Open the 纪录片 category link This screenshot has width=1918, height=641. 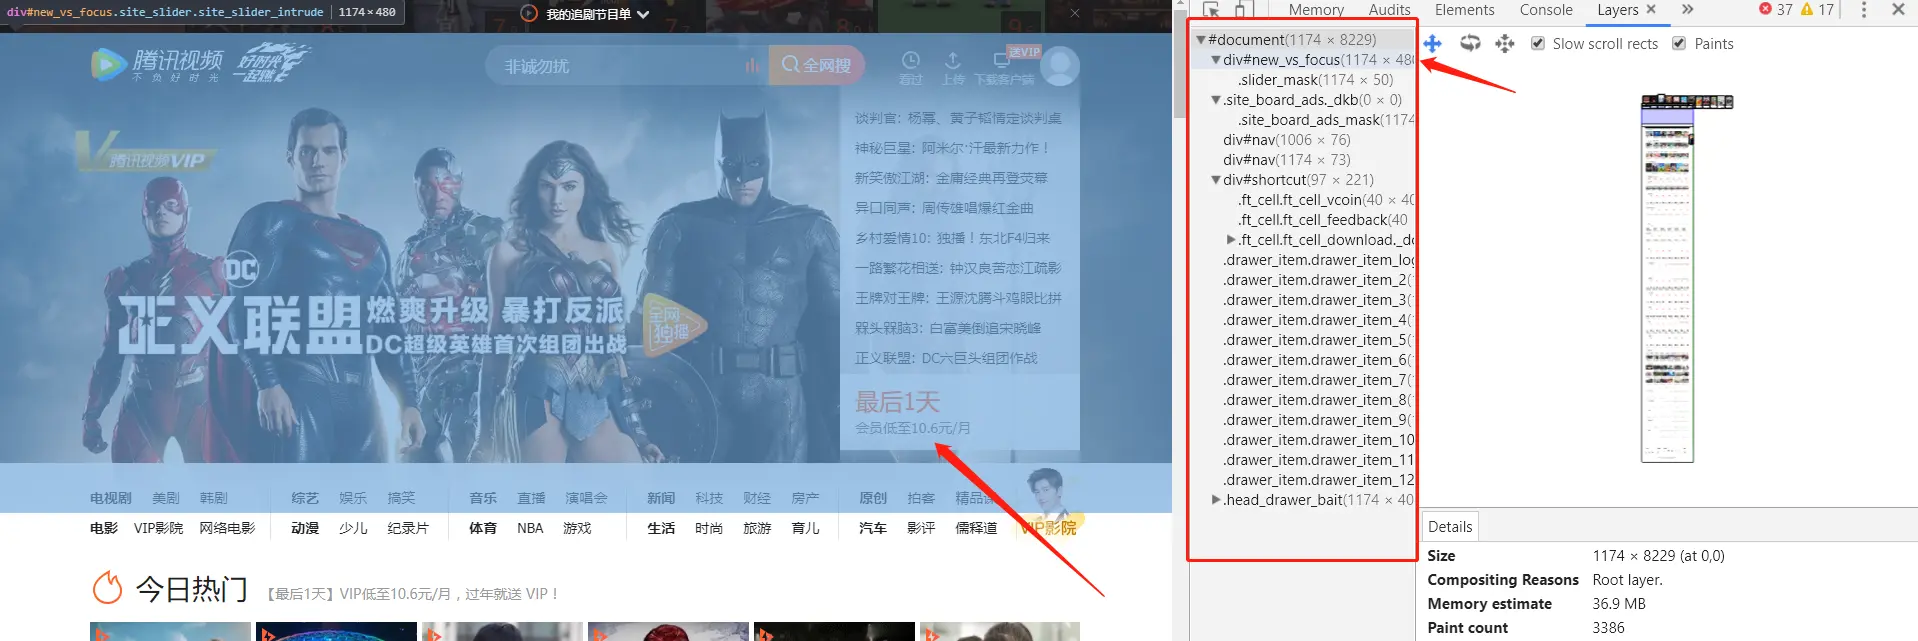pos(408,528)
